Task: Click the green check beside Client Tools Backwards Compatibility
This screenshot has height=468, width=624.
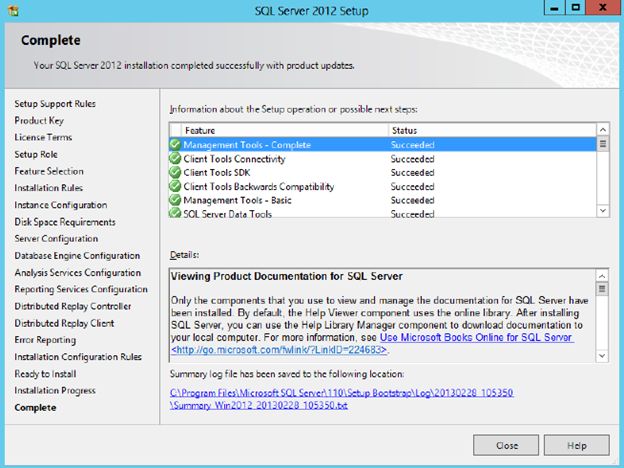Action: point(175,186)
